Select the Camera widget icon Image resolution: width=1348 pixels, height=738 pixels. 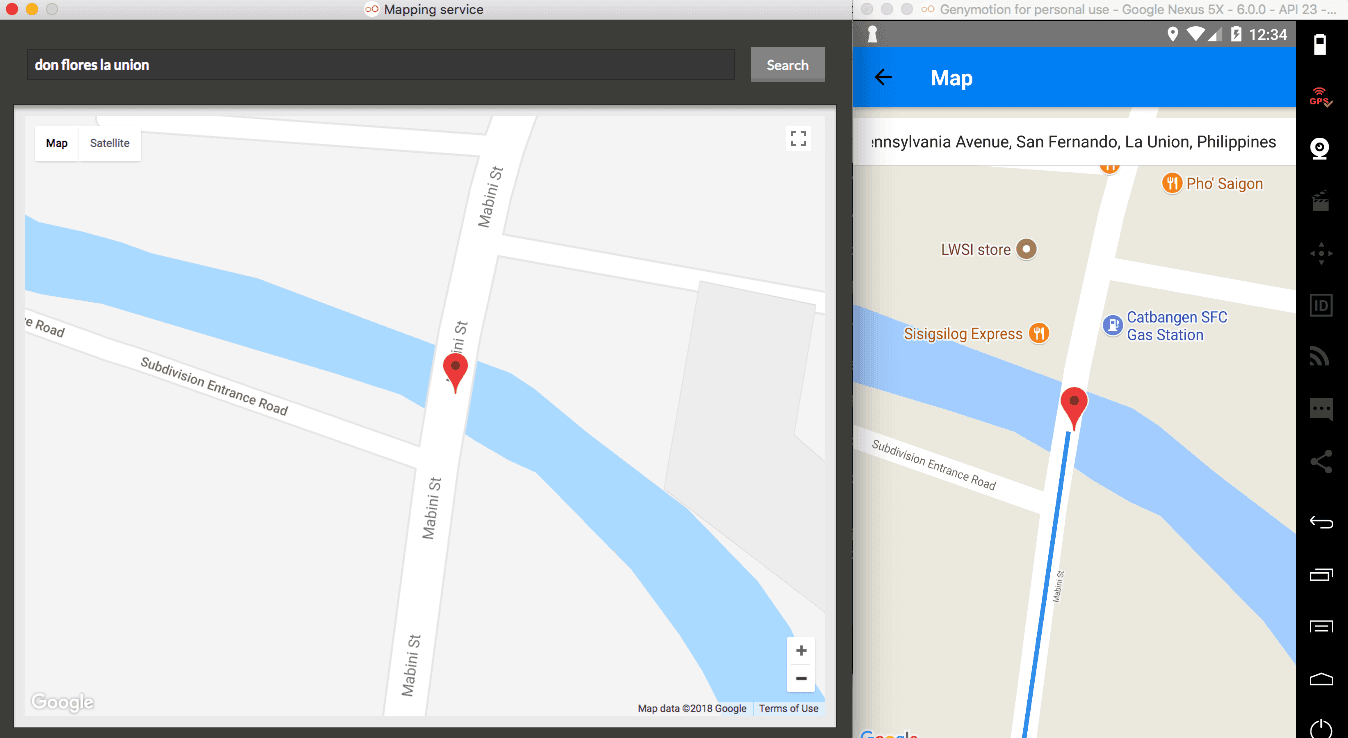point(1320,147)
